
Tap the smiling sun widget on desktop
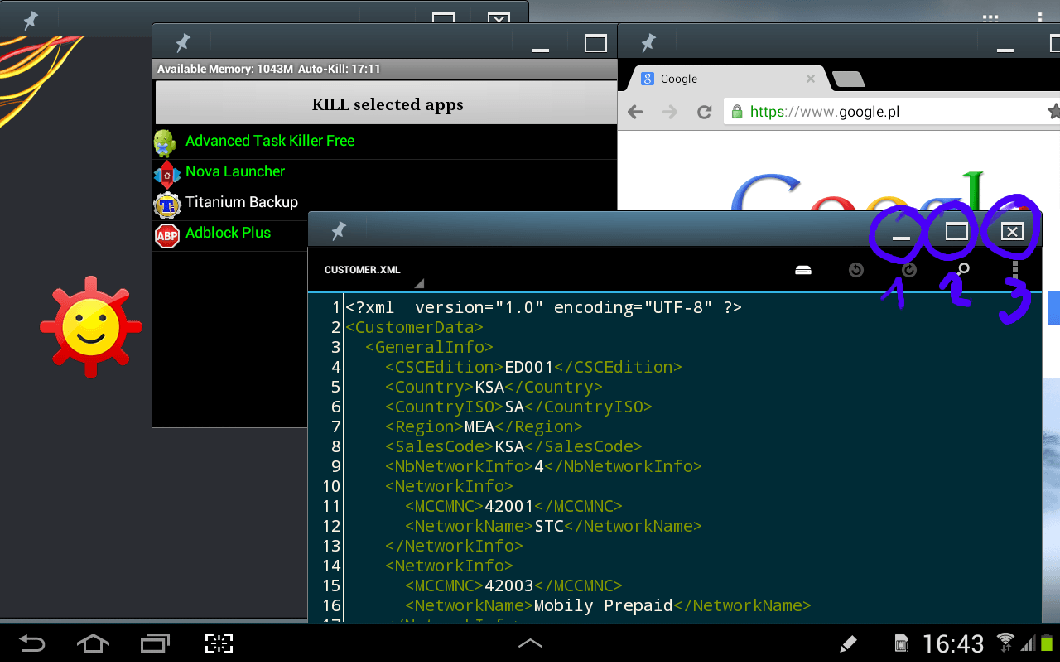click(91, 327)
